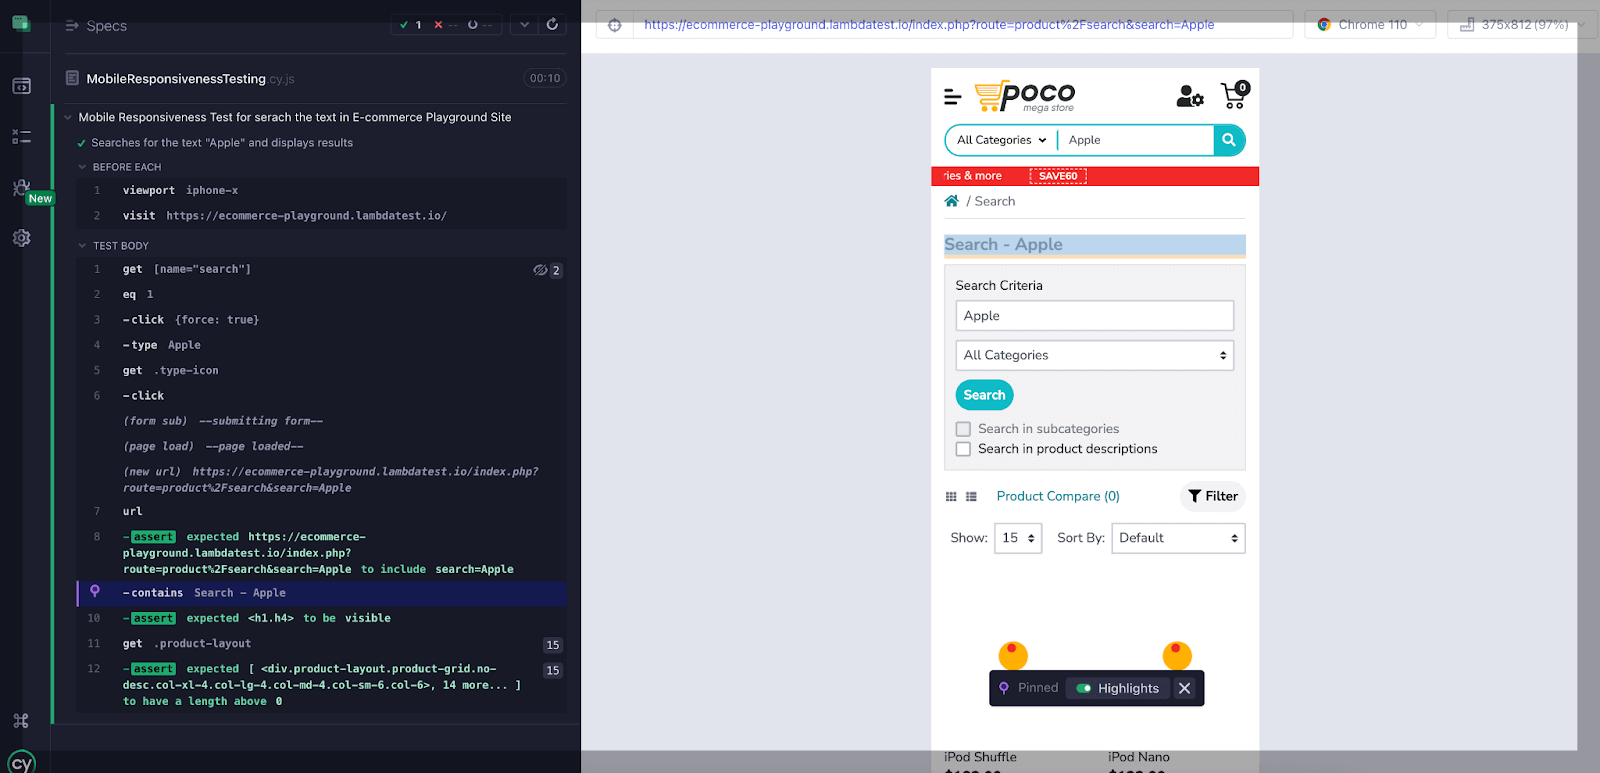Click the magnifier search button in header
This screenshot has width=1600, height=773.
(x=1229, y=140)
